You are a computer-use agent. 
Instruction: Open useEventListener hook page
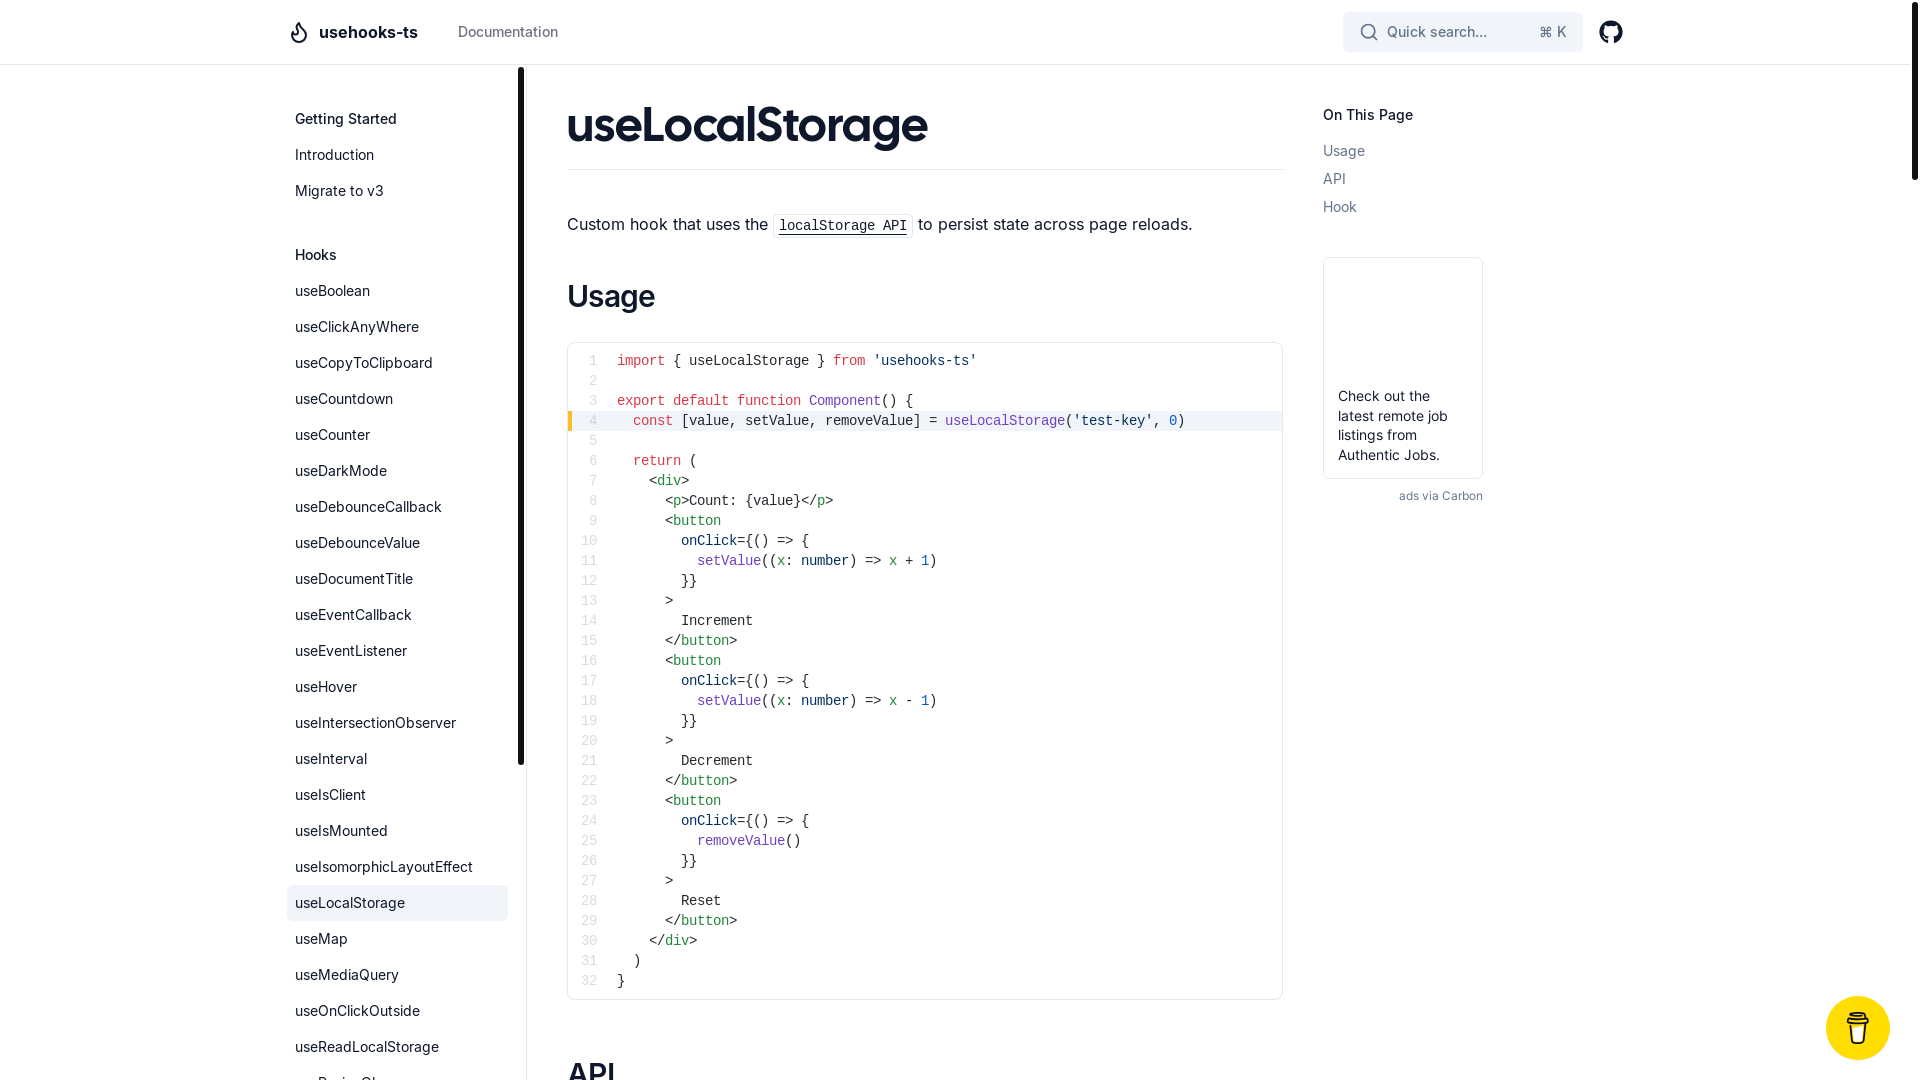pos(397,651)
